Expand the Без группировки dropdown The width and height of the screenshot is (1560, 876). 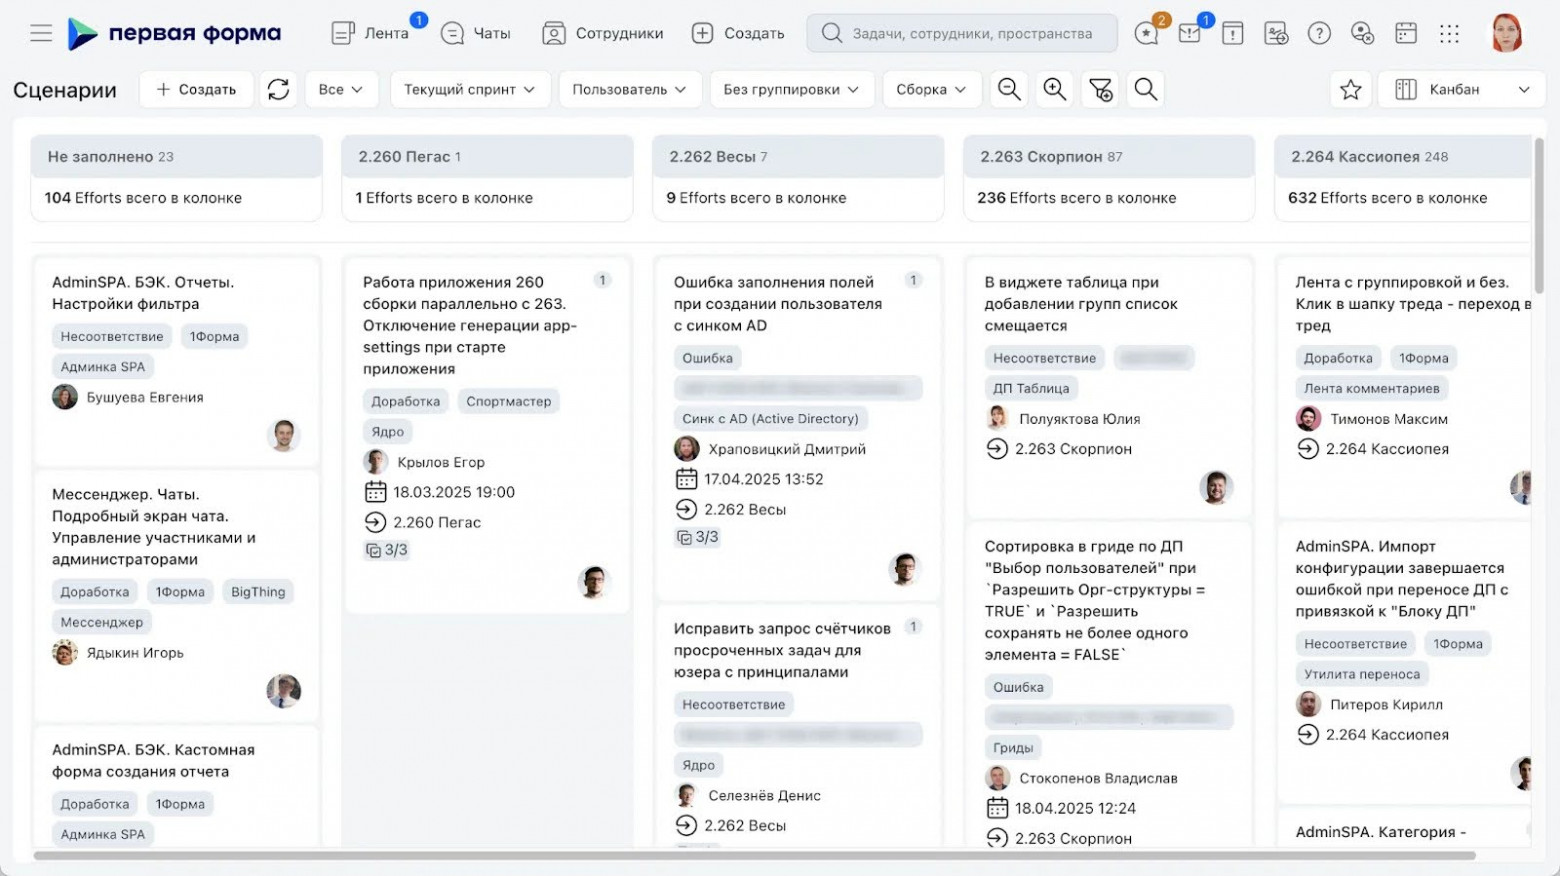point(790,89)
